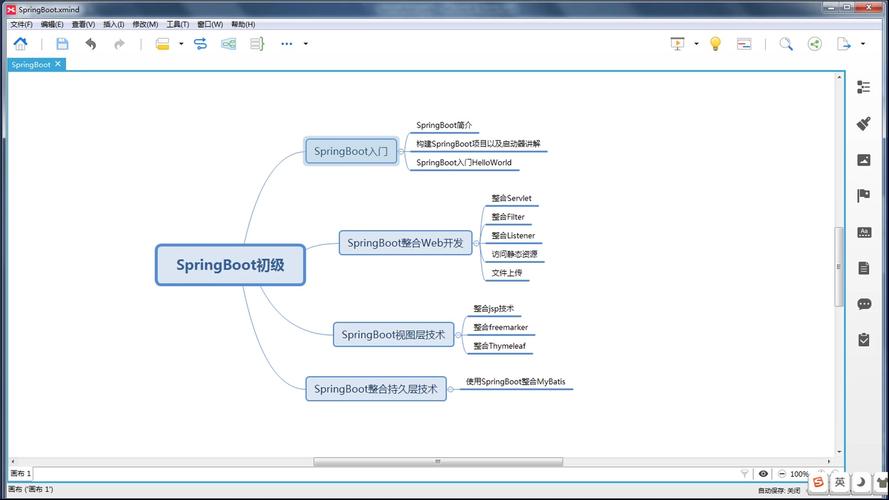Open the presentation mode dropdown arrow

tap(696, 44)
